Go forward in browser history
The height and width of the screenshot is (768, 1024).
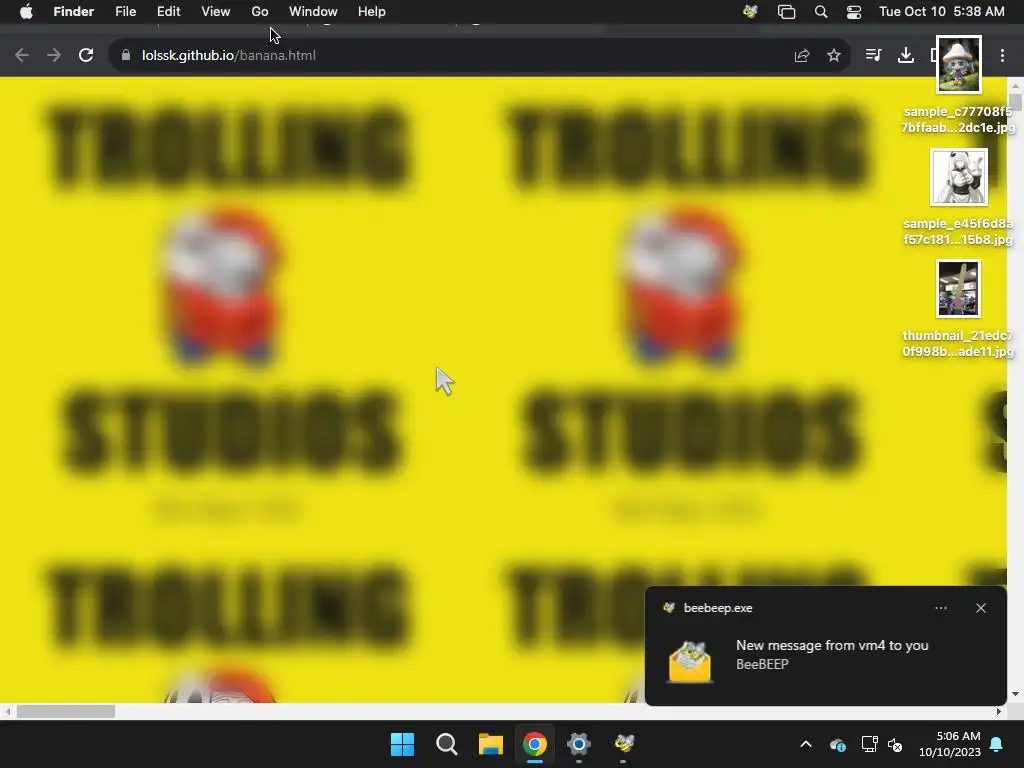(x=54, y=56)
